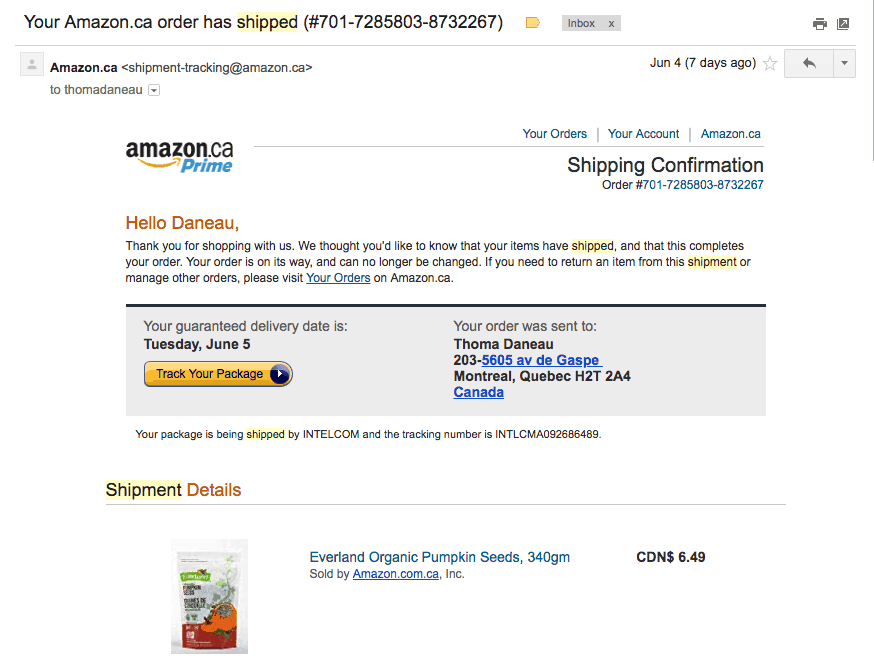Click the Amazon.com.ca seller link
Screen dimensions: 874x662
pos(396,574)
